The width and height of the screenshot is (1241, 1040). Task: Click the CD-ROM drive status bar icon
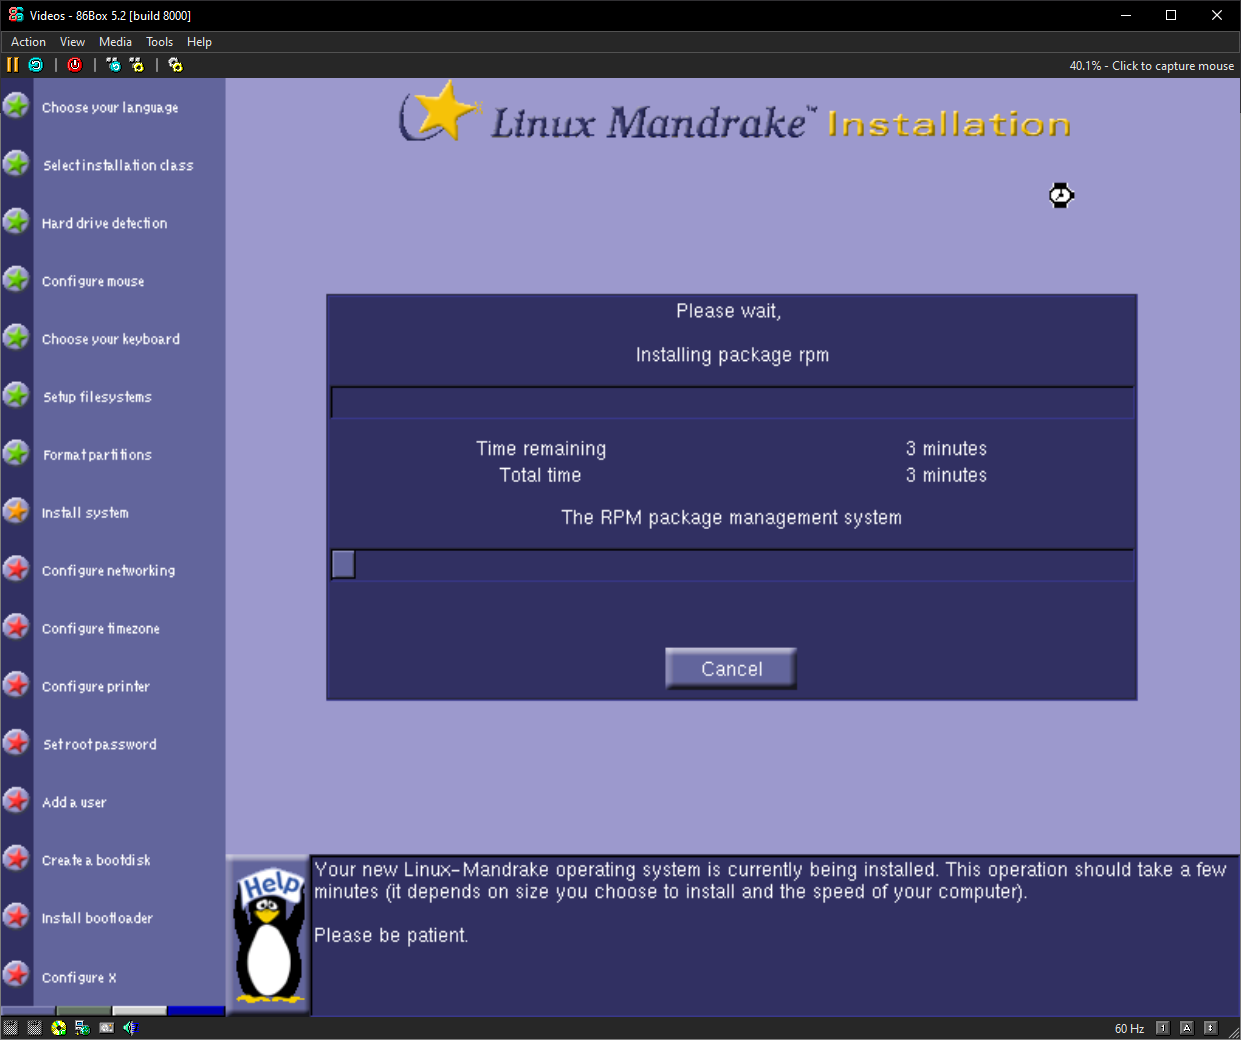59,1028
